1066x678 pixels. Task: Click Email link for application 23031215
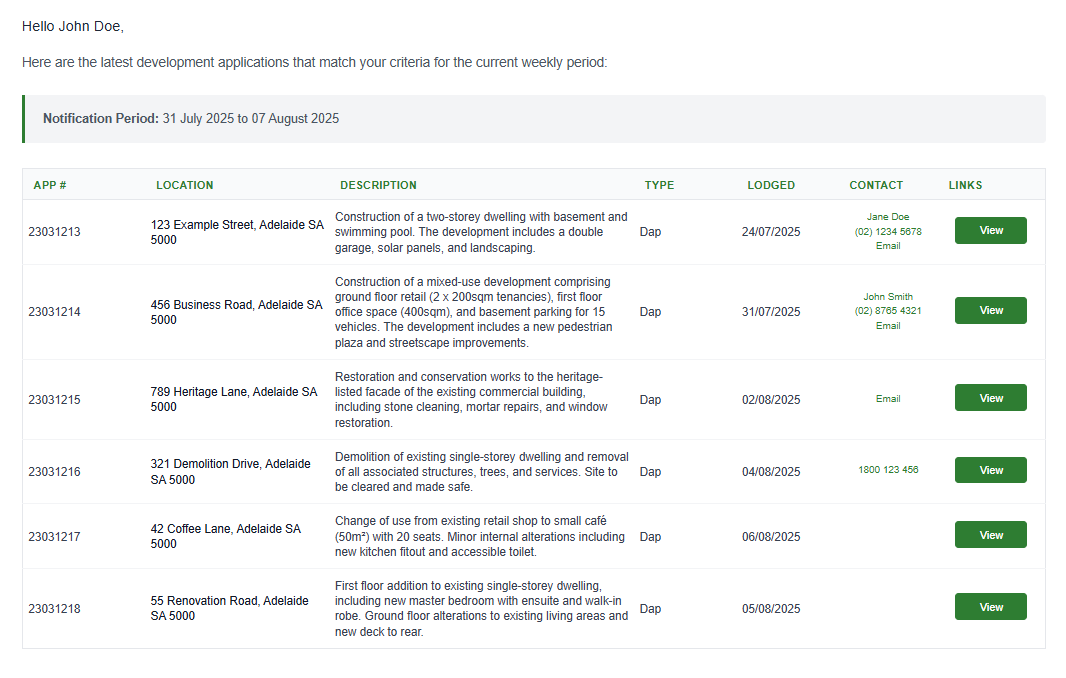pyautogui.click(x=888, y=399)
